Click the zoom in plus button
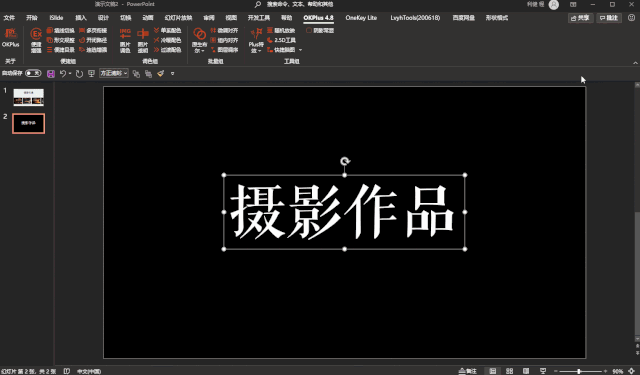 (x=605, y=371)
